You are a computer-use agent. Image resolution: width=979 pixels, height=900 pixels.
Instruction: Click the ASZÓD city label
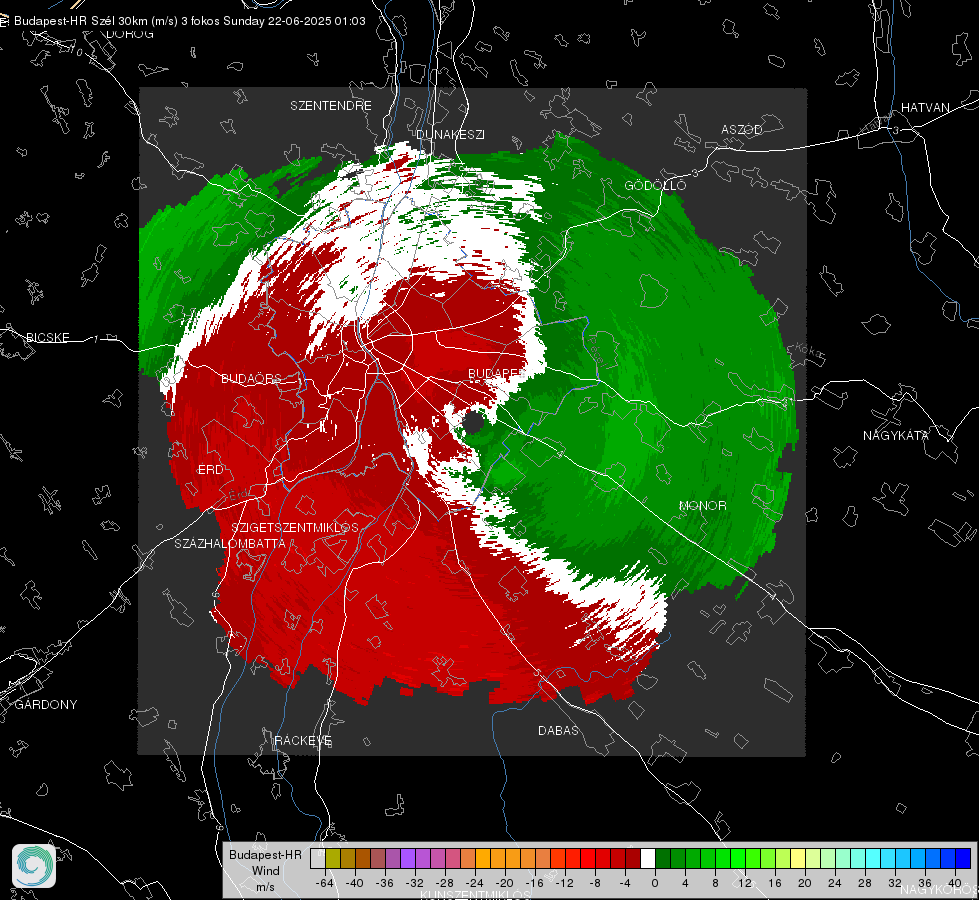[x=742, y=130]
